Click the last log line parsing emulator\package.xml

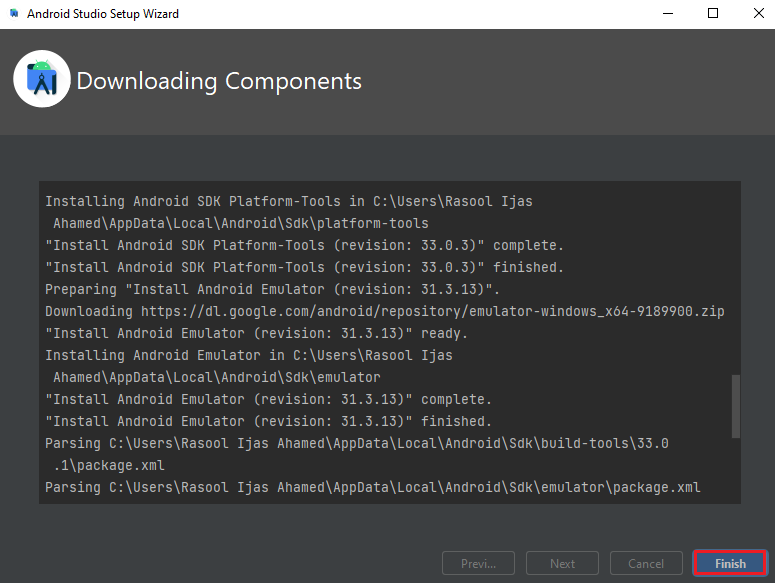(x=373, y=487)
